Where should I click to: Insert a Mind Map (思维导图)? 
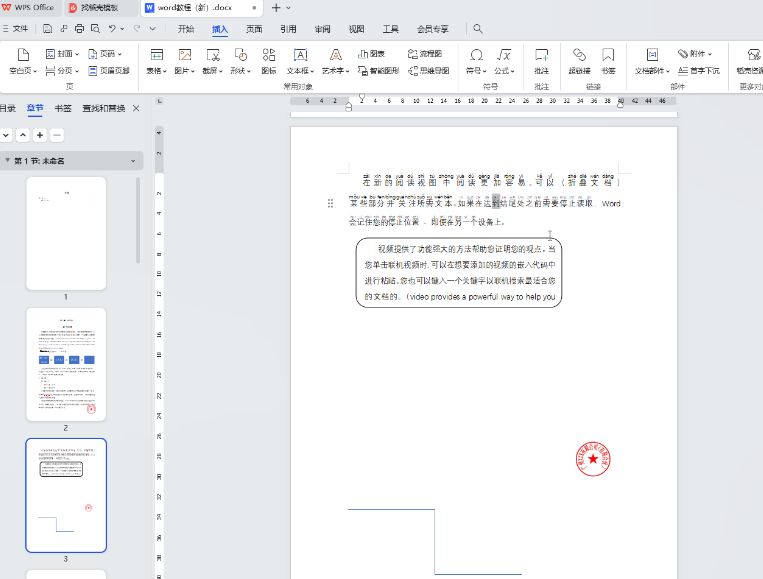point(428,71)
